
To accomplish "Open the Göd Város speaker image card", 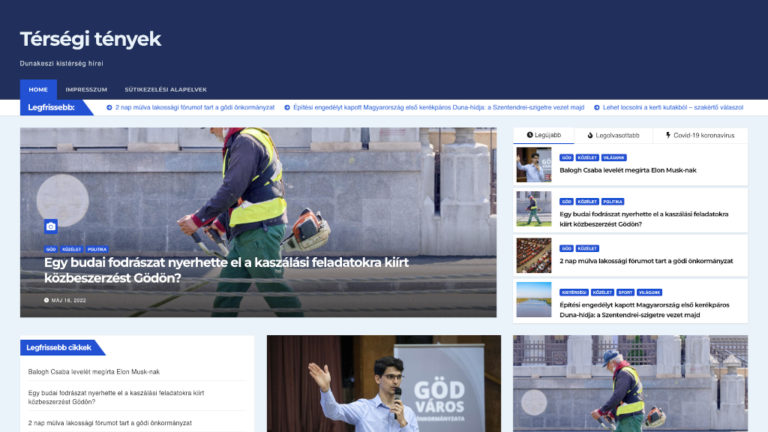I will coord(383,383).
